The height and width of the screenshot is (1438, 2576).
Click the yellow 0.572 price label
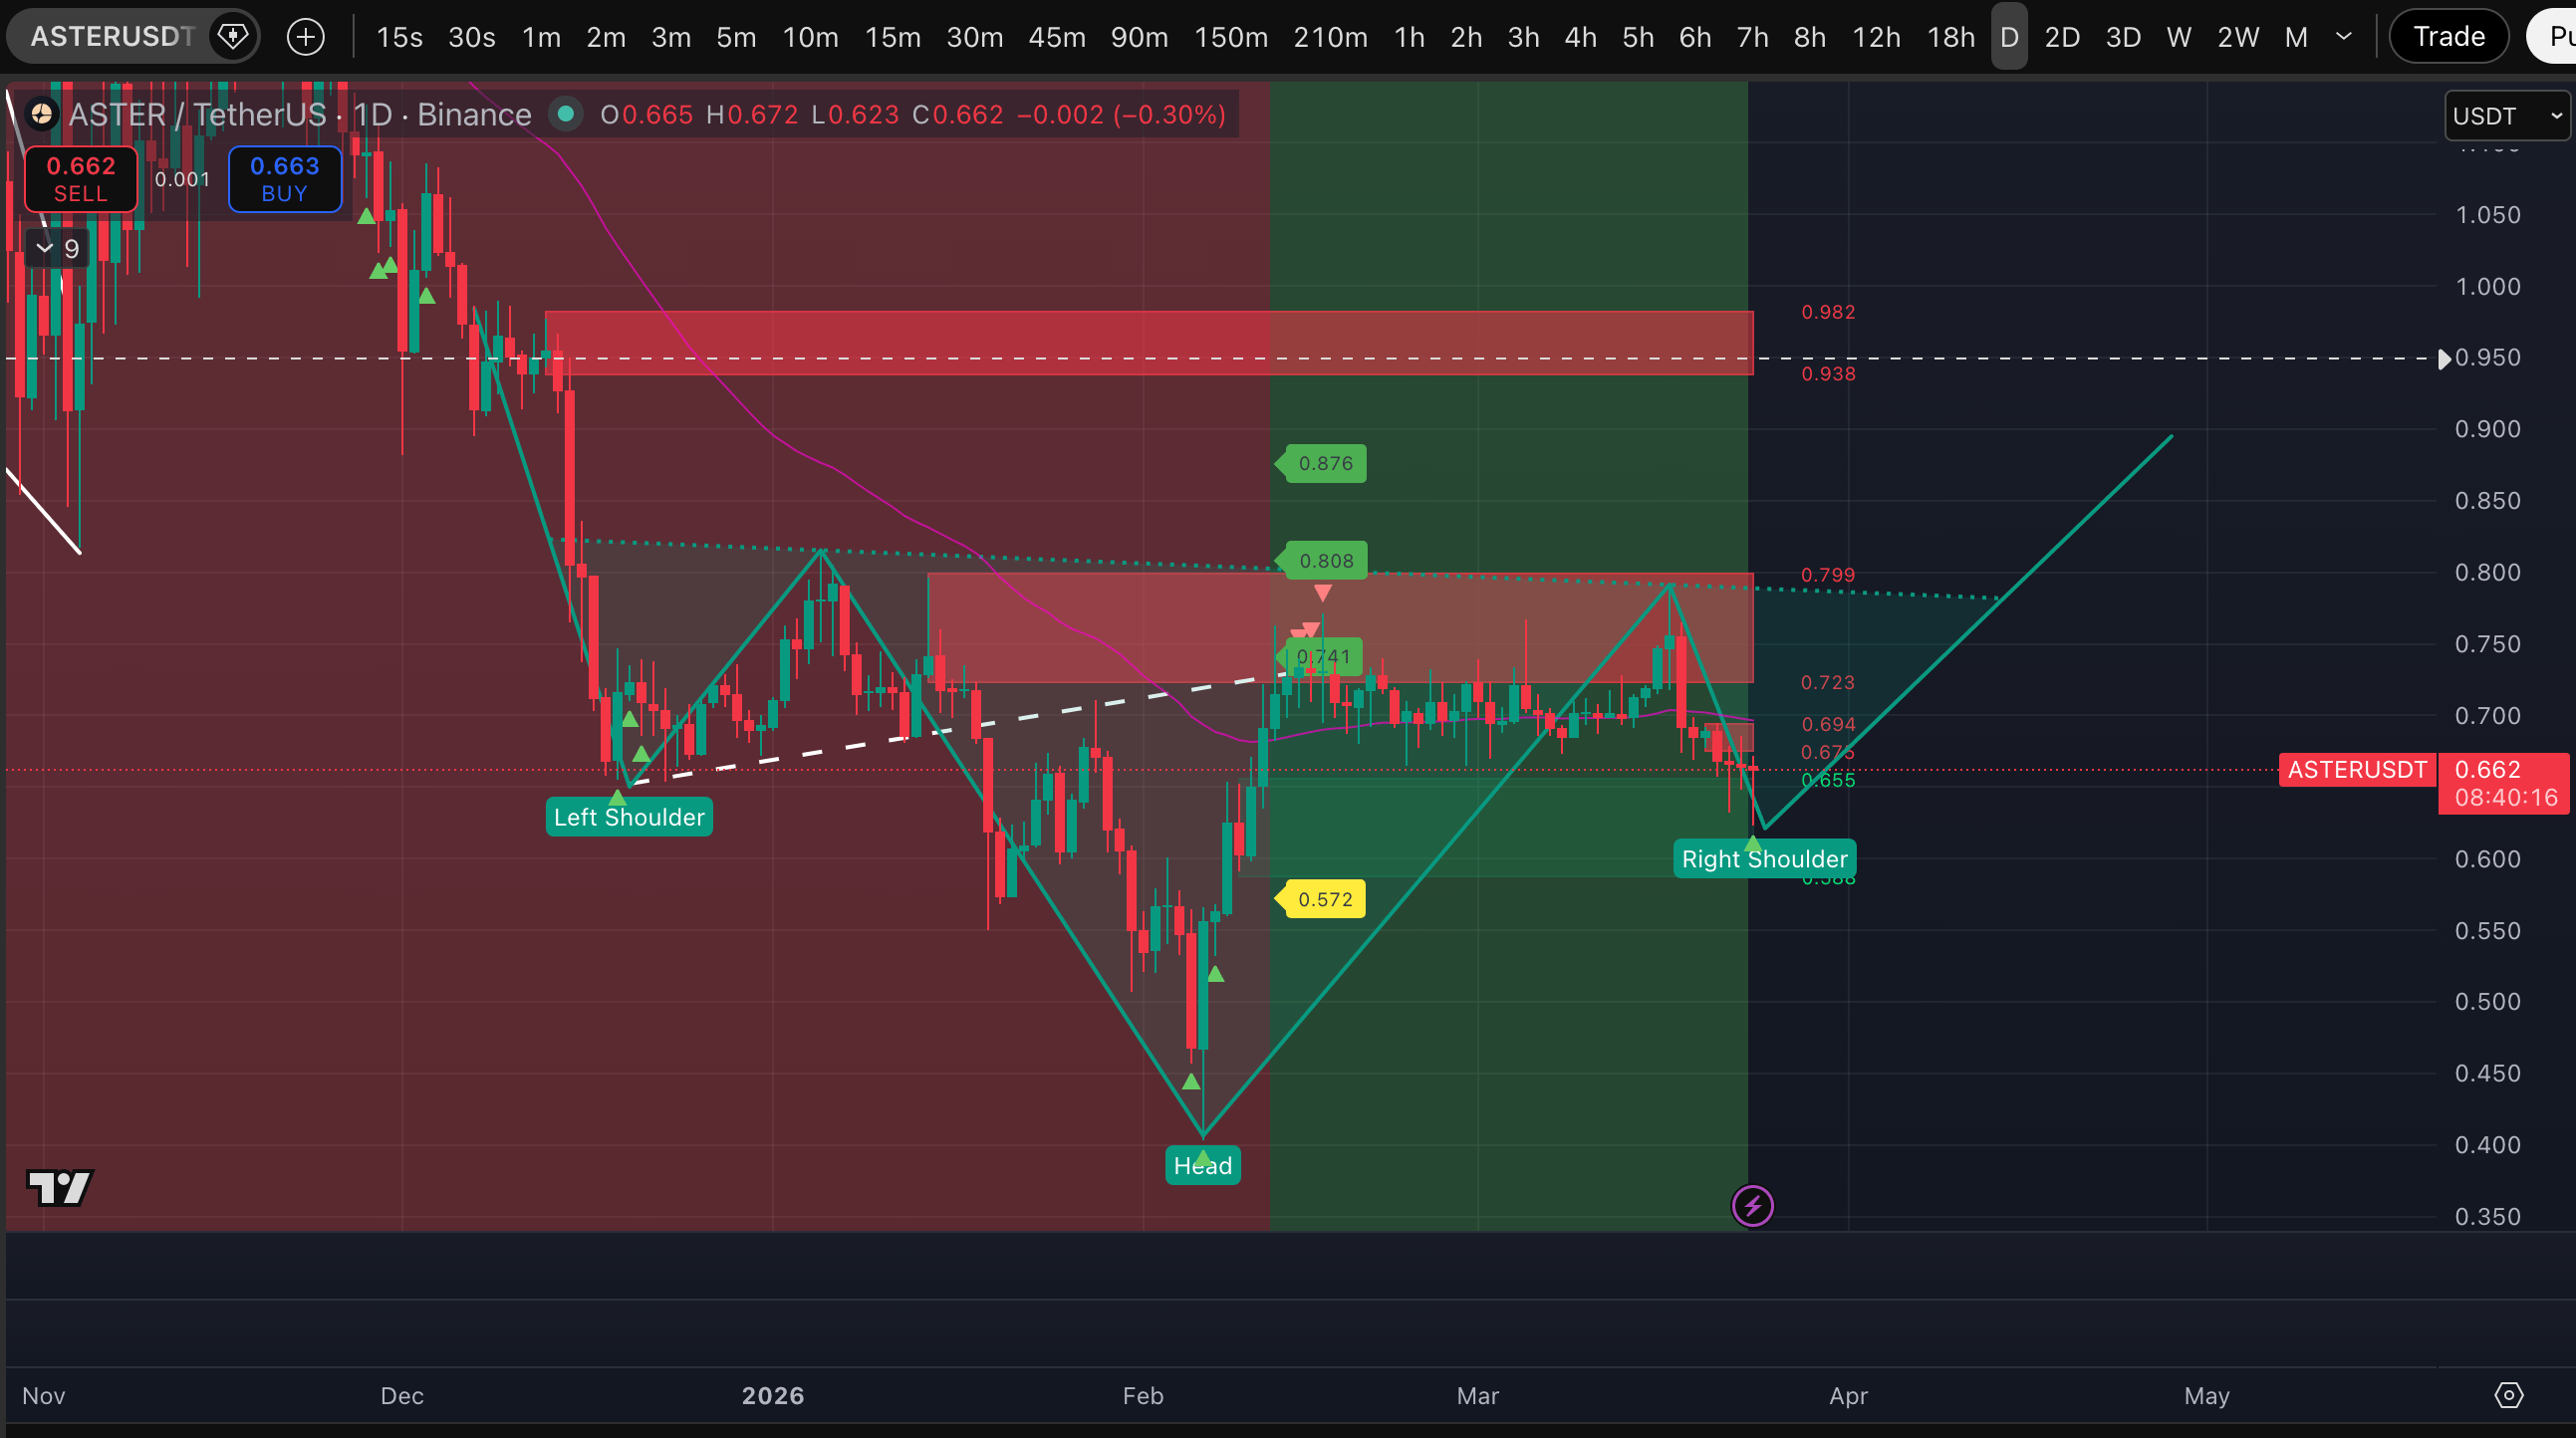pyautogui.click(x=1324, y=899)
